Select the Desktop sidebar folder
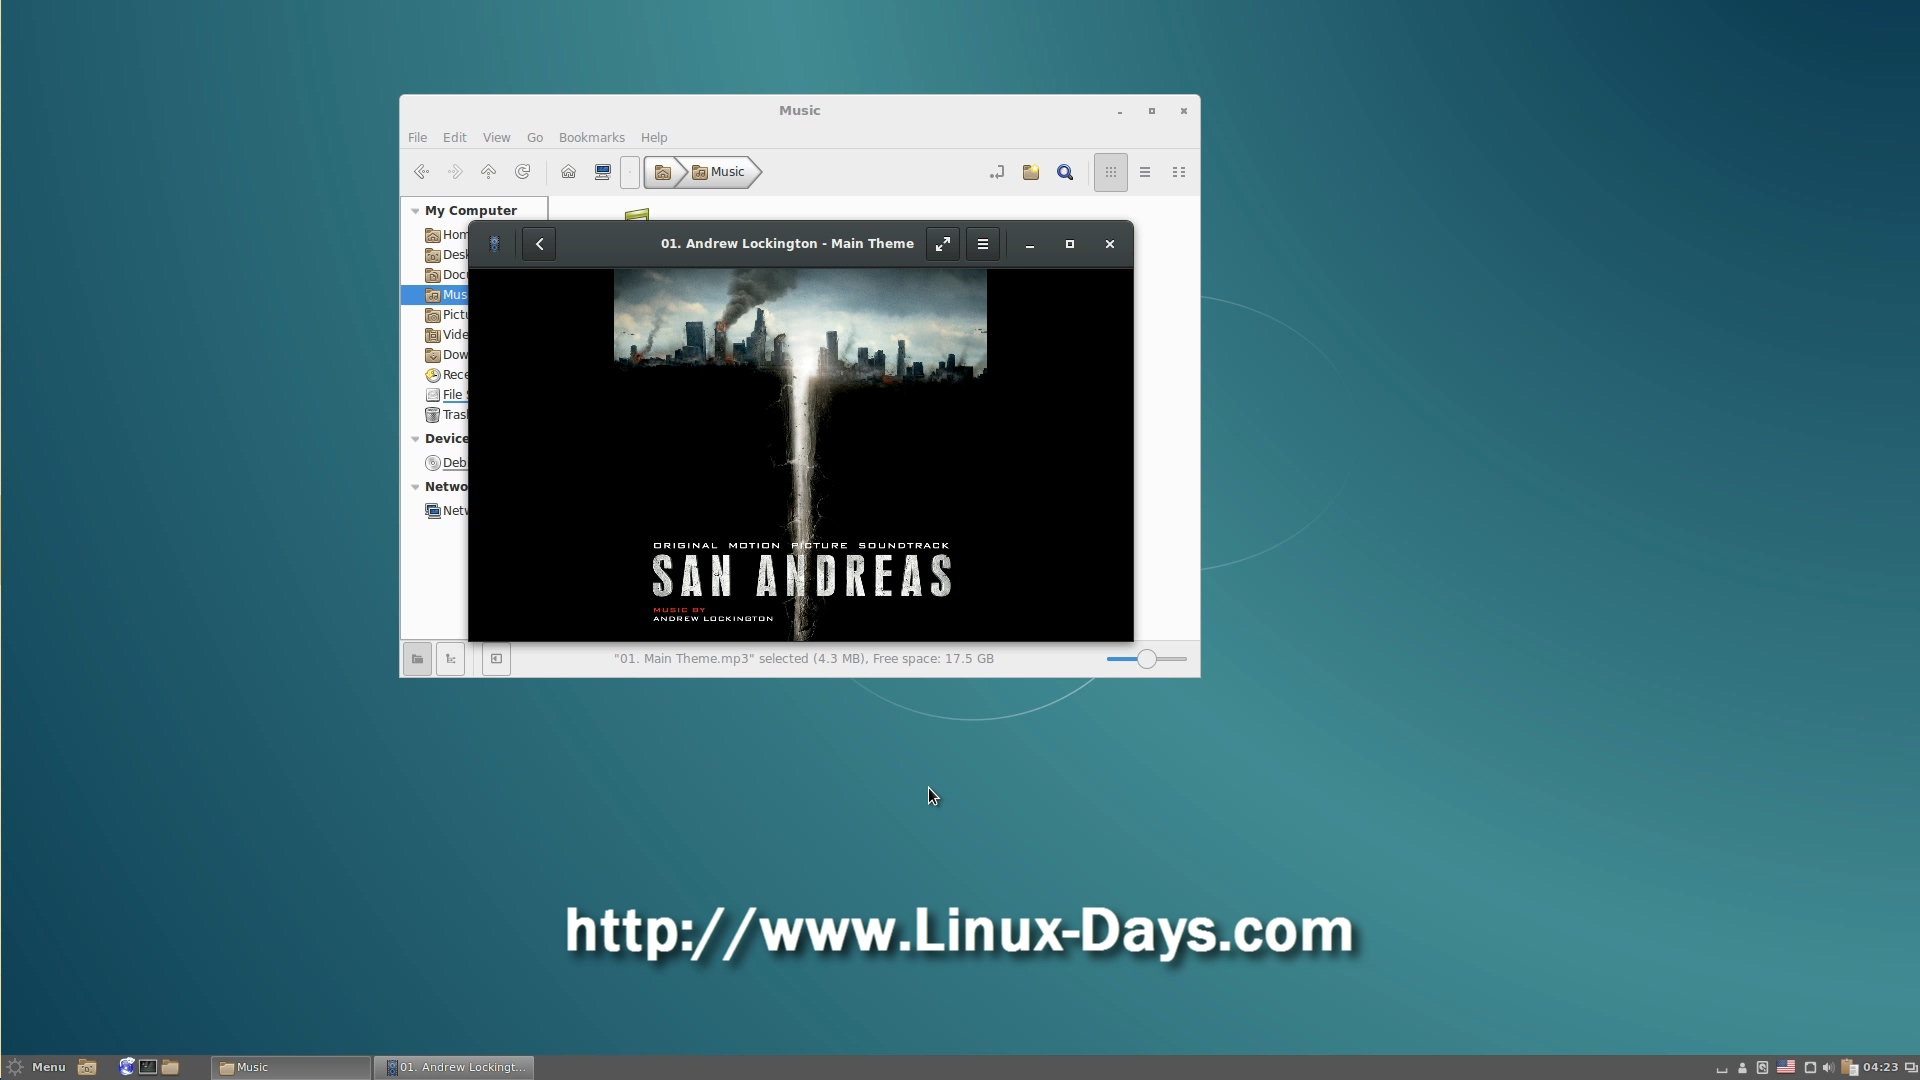 [446, 255]
